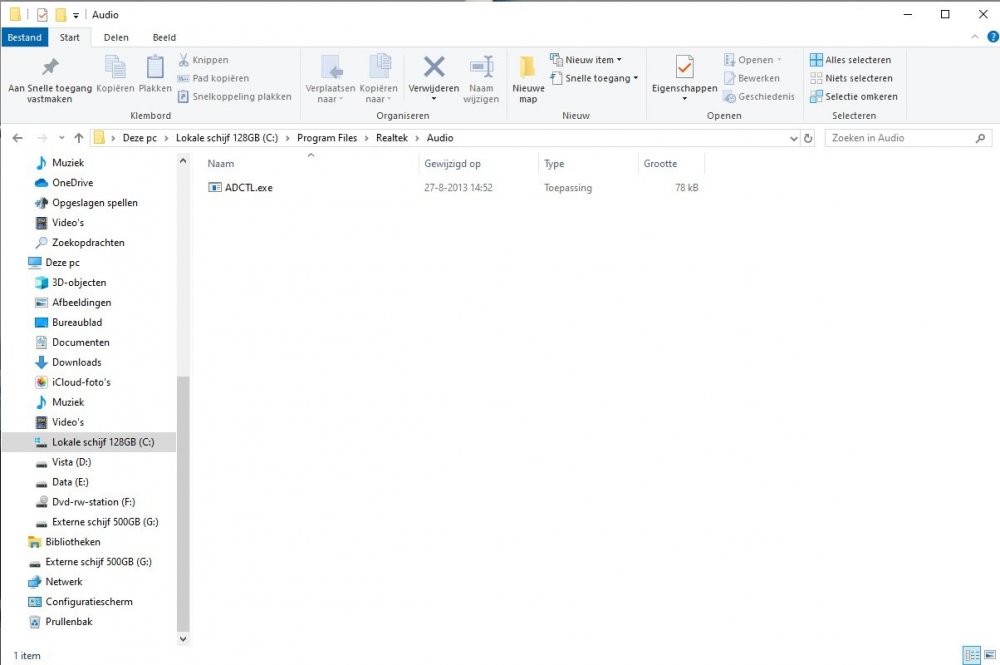Click the Kopiëren icon in Klembord group
This screenshot has width=1000, height=665.
[x=115, y=68]
